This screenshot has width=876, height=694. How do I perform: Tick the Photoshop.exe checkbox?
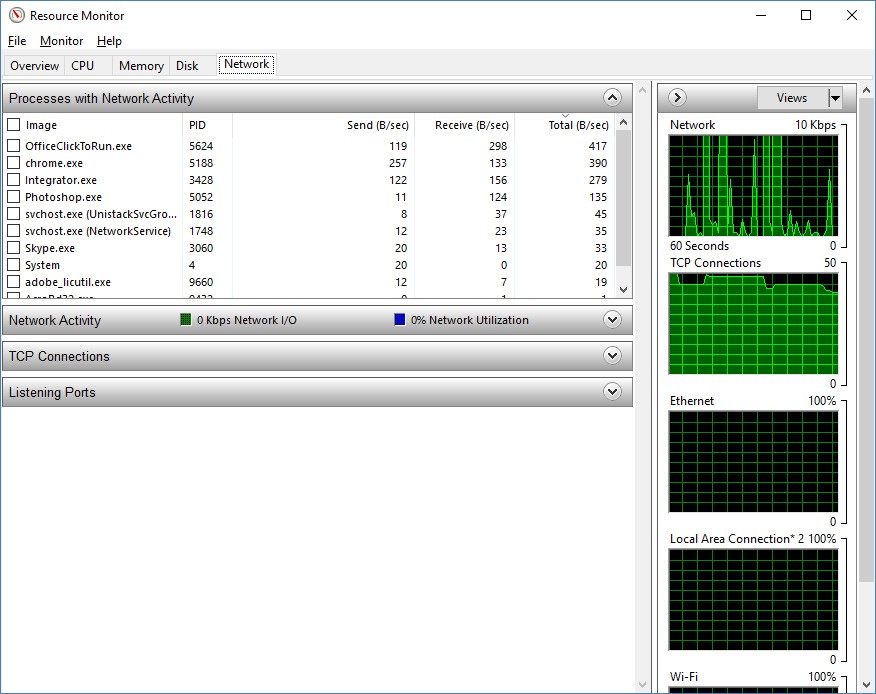click(x=14, y=197)
